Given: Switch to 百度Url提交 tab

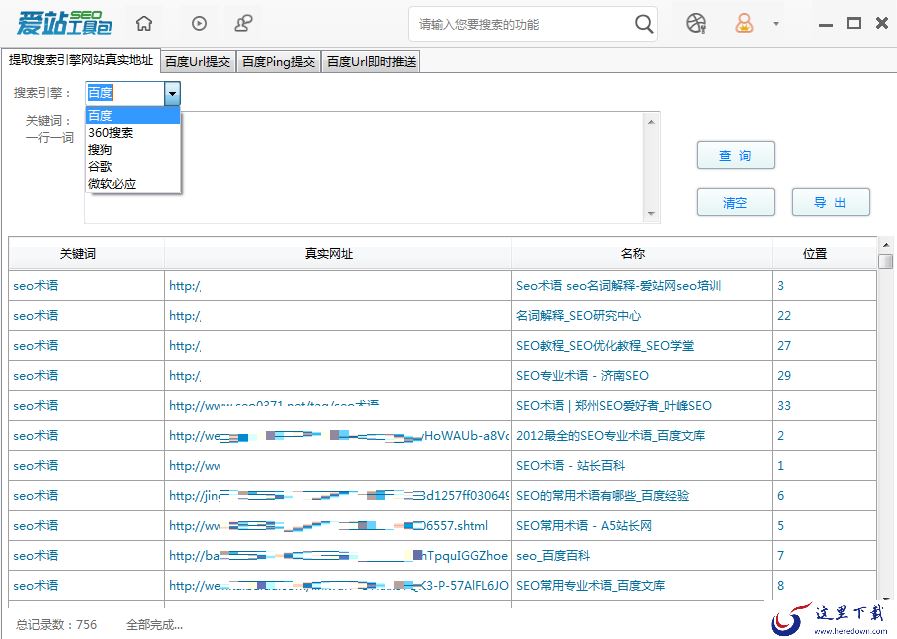Looking at the screenshot, I should (197, 62).
